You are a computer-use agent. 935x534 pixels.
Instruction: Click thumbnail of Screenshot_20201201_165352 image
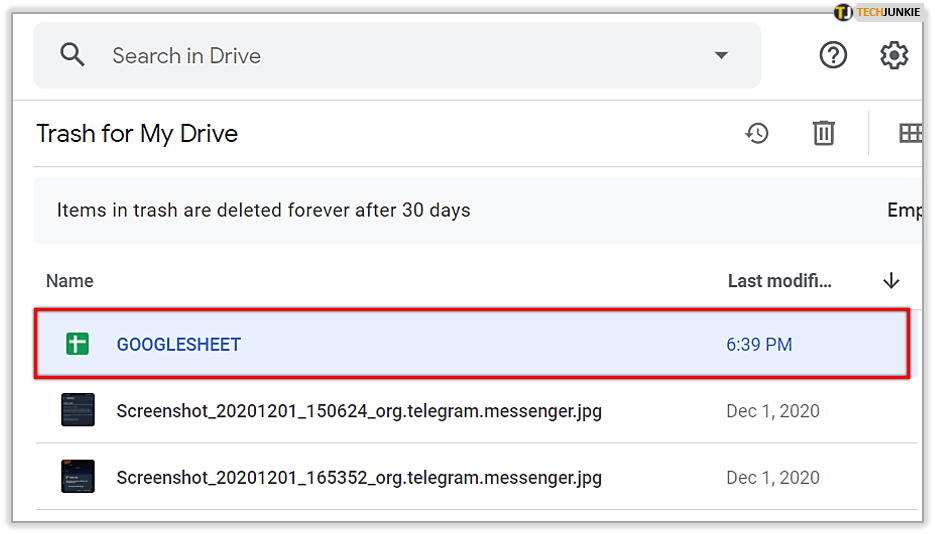click(78, 477)
